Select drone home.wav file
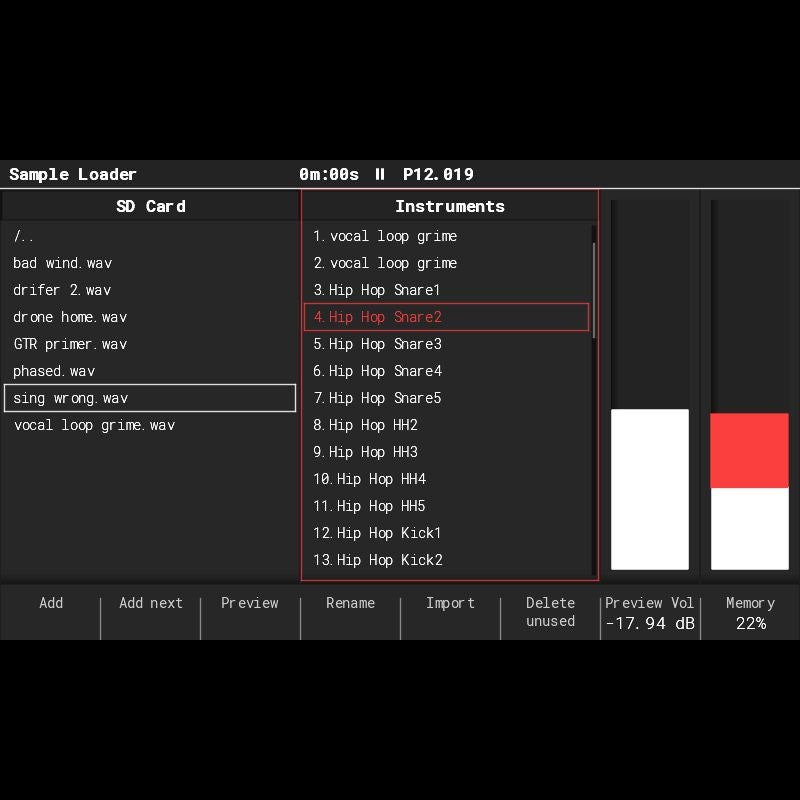 (x=150, y=317)
